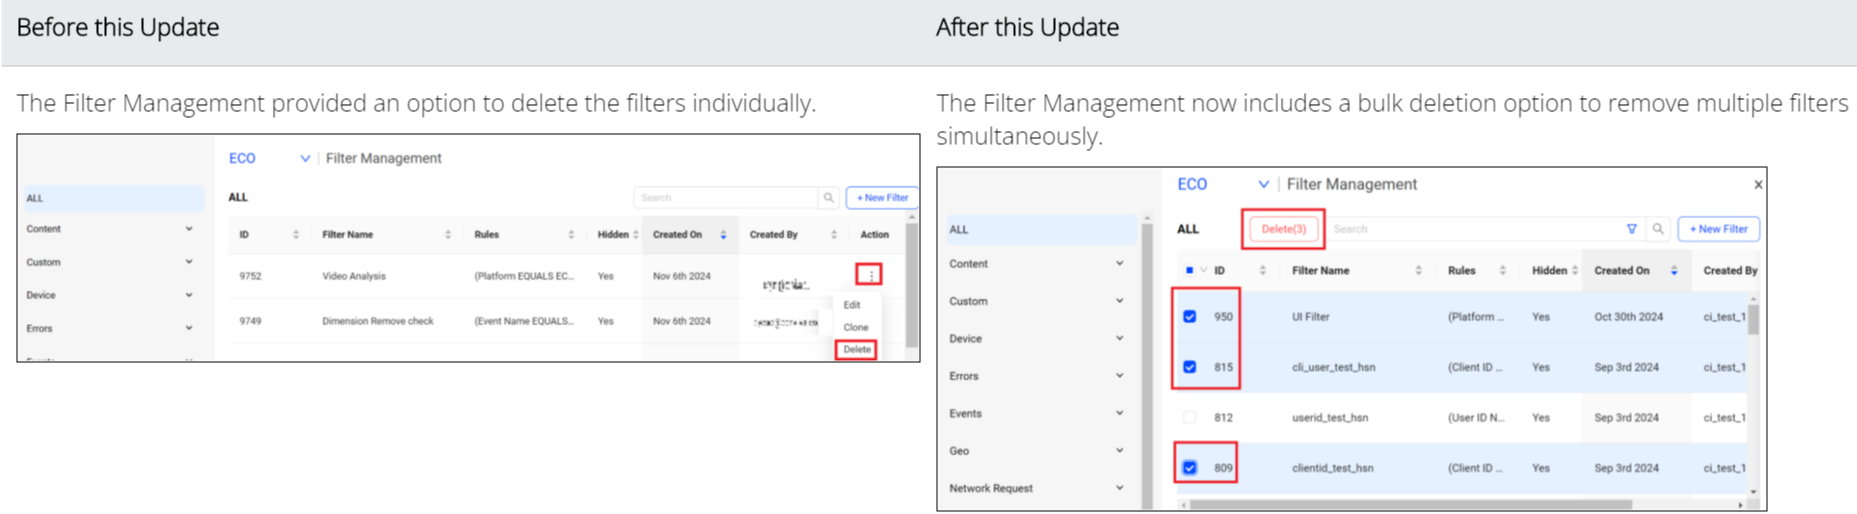The width and height of the screenshot is (1857, 514).
Task: Sort by Filter Name in the table with Action column
Action: point(447,235)
